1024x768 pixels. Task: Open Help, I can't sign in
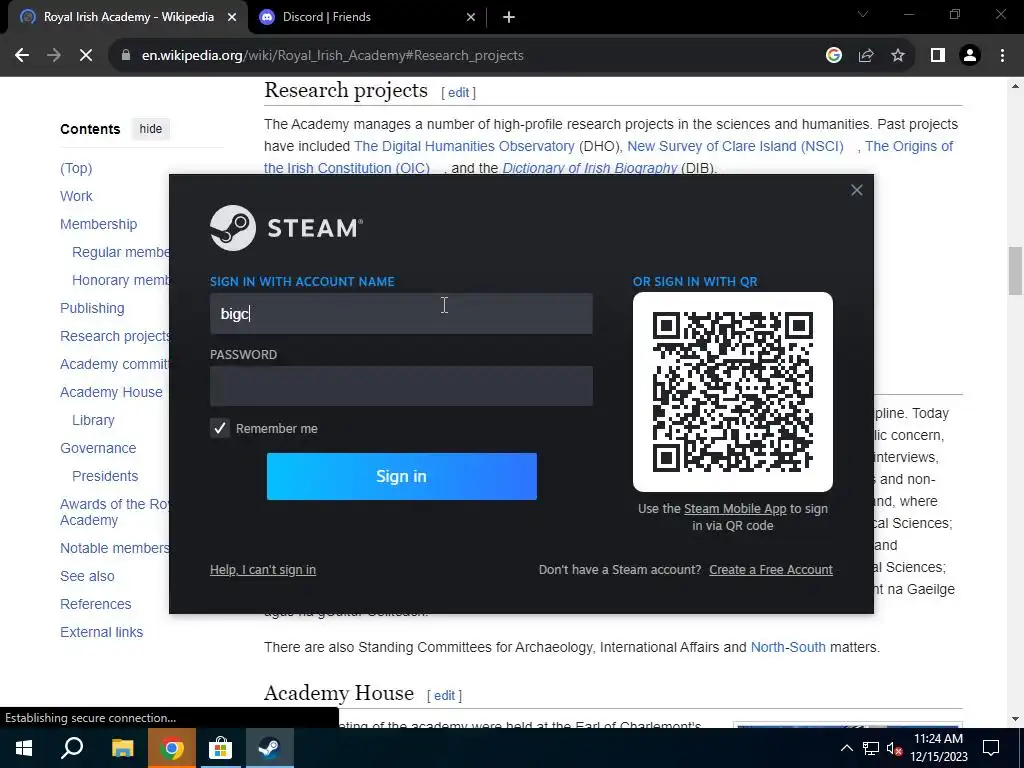point(263,569)
